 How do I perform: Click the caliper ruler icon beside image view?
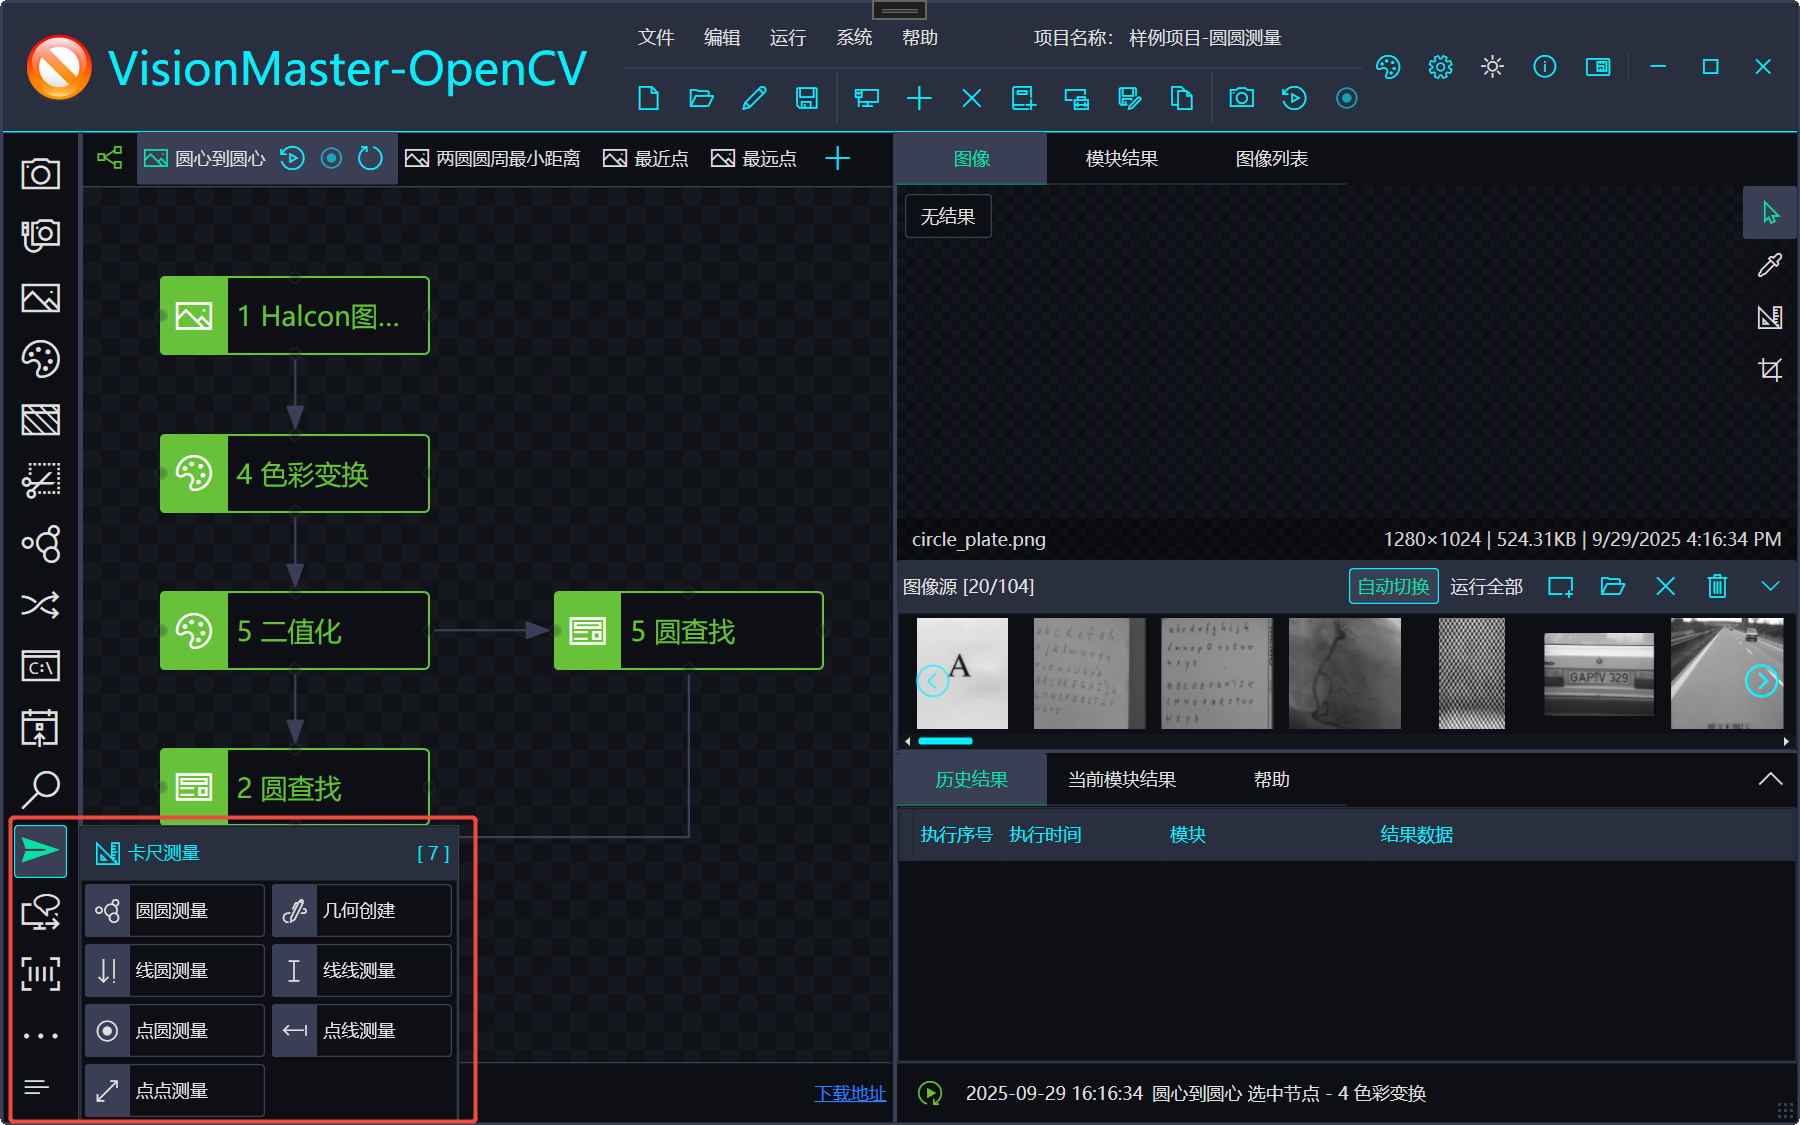pos(1769,317)
